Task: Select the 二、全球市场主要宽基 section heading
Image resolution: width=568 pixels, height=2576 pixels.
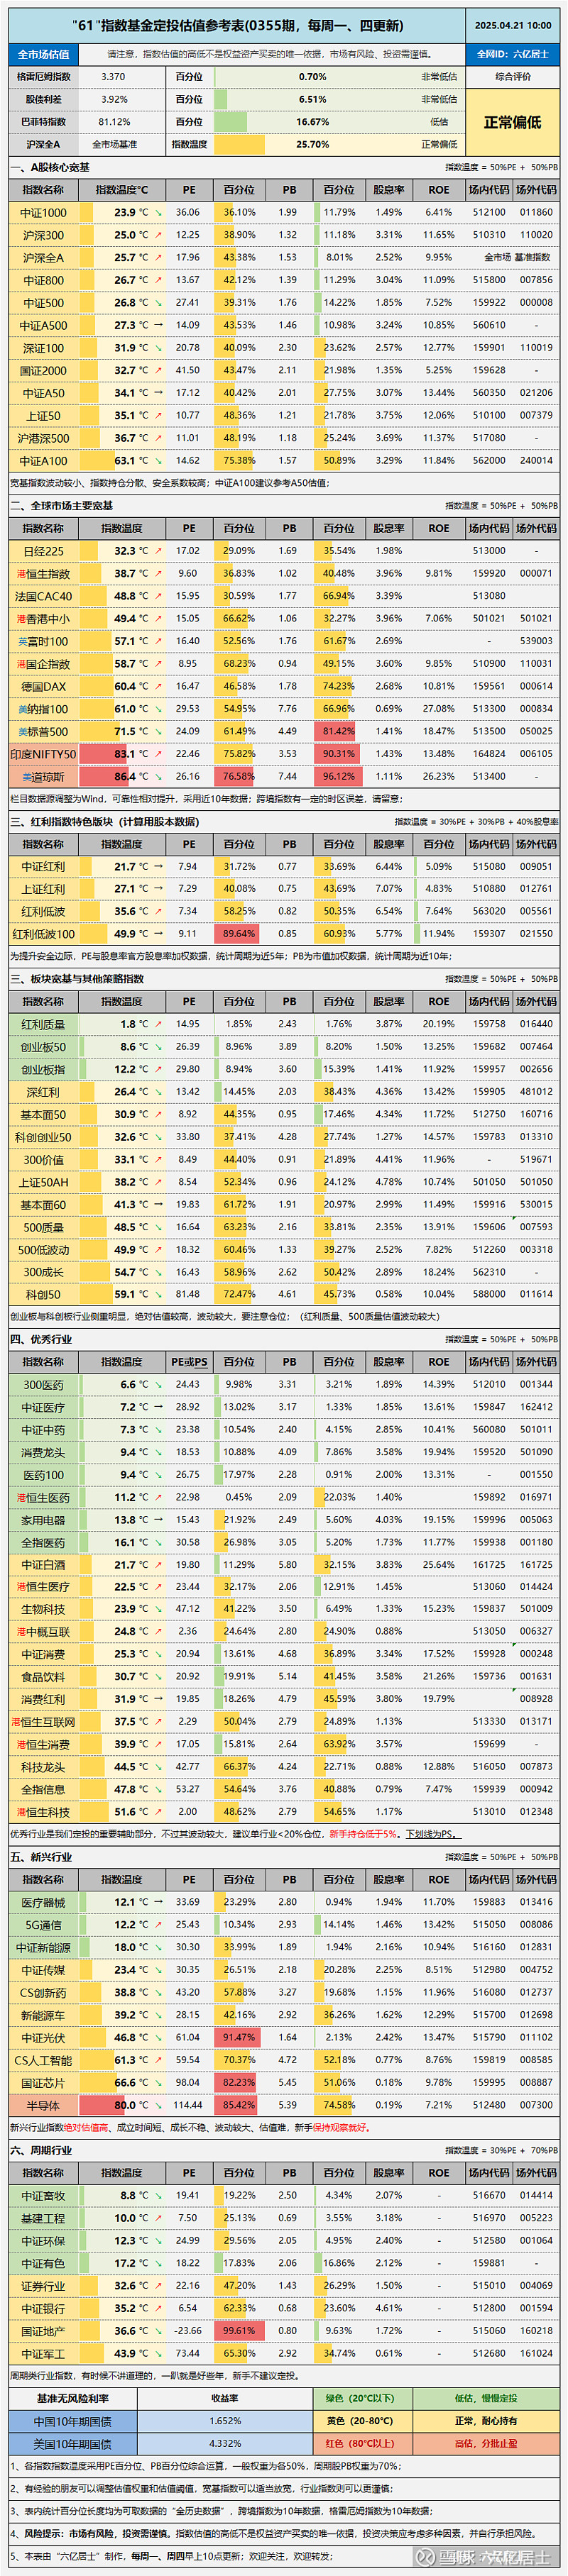Action: [x=62, y=506]
